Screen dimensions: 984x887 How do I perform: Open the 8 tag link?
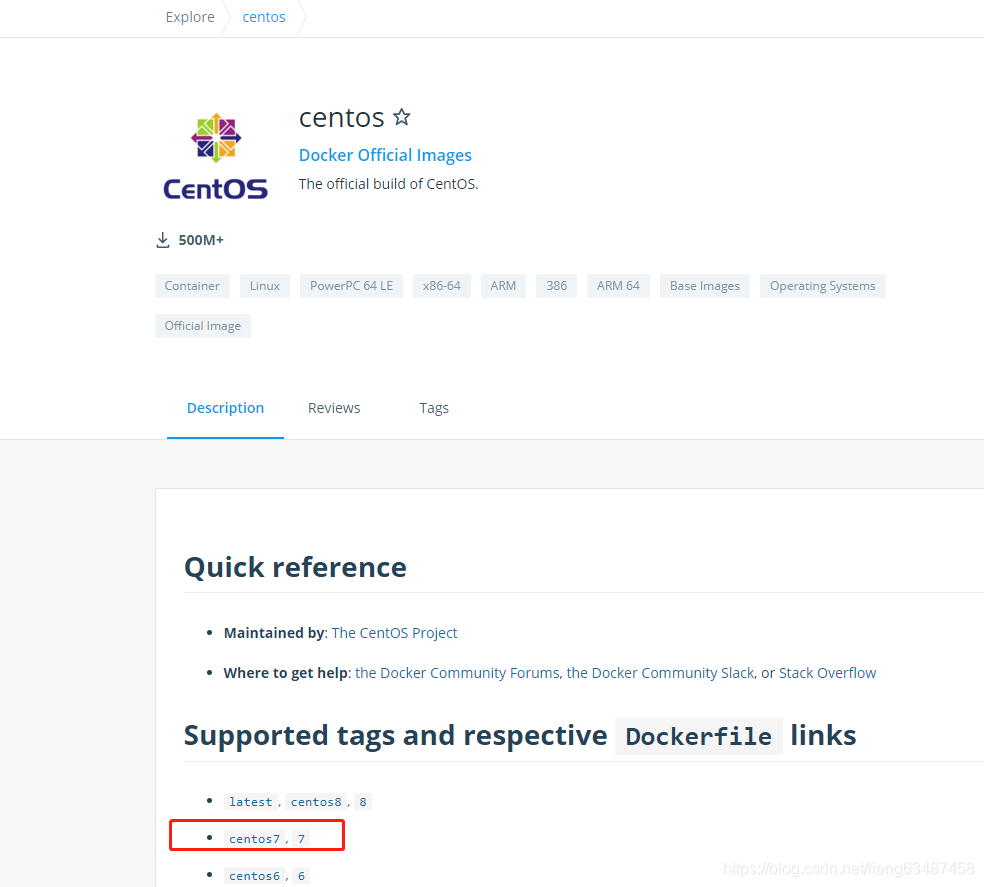pos(363,802)
